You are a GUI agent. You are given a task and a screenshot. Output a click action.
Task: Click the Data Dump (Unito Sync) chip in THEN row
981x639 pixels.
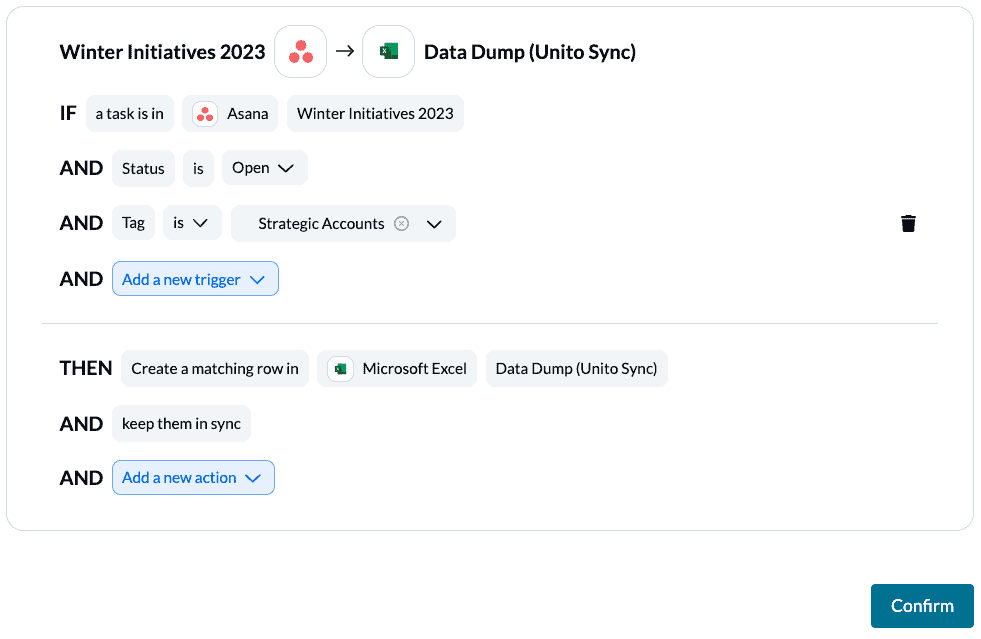[576, 369]
